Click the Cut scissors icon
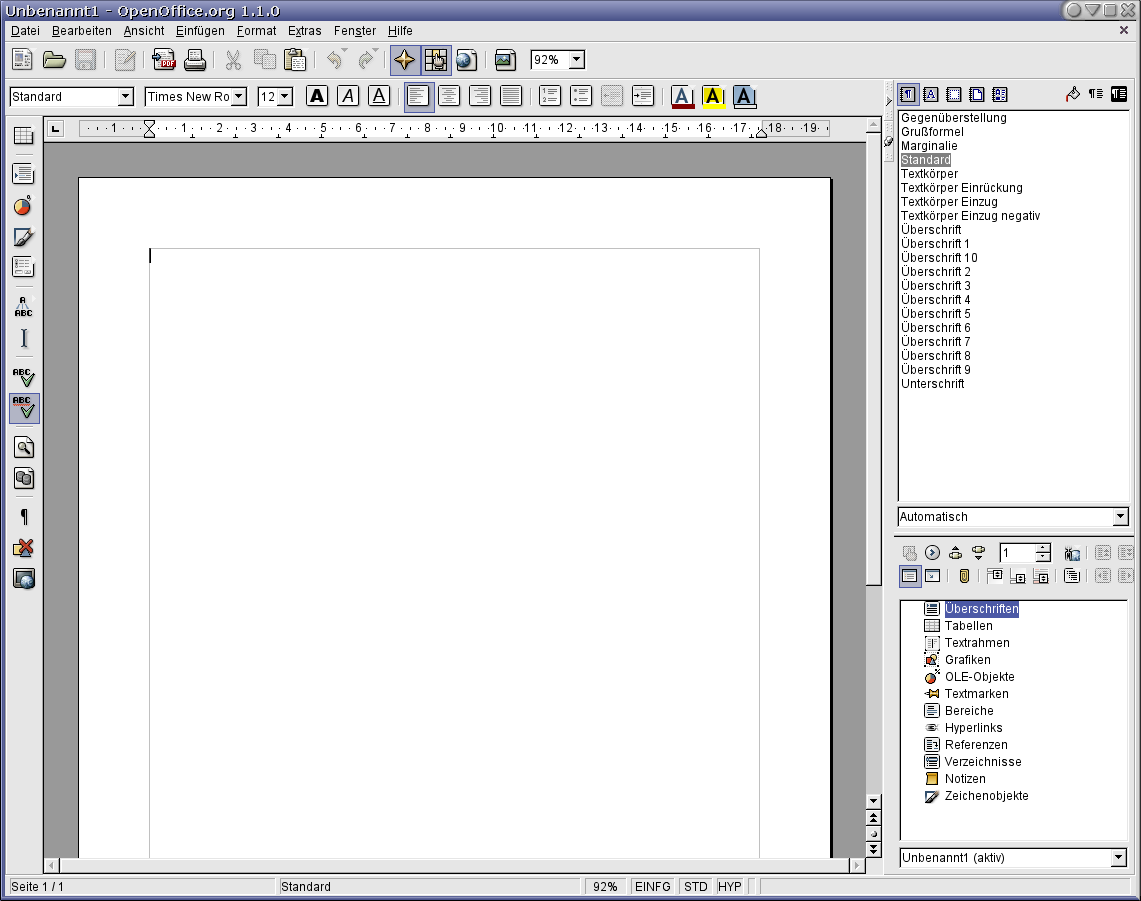Image resolution: width=1141 pixels, height=901 pixels. (233, 60)
